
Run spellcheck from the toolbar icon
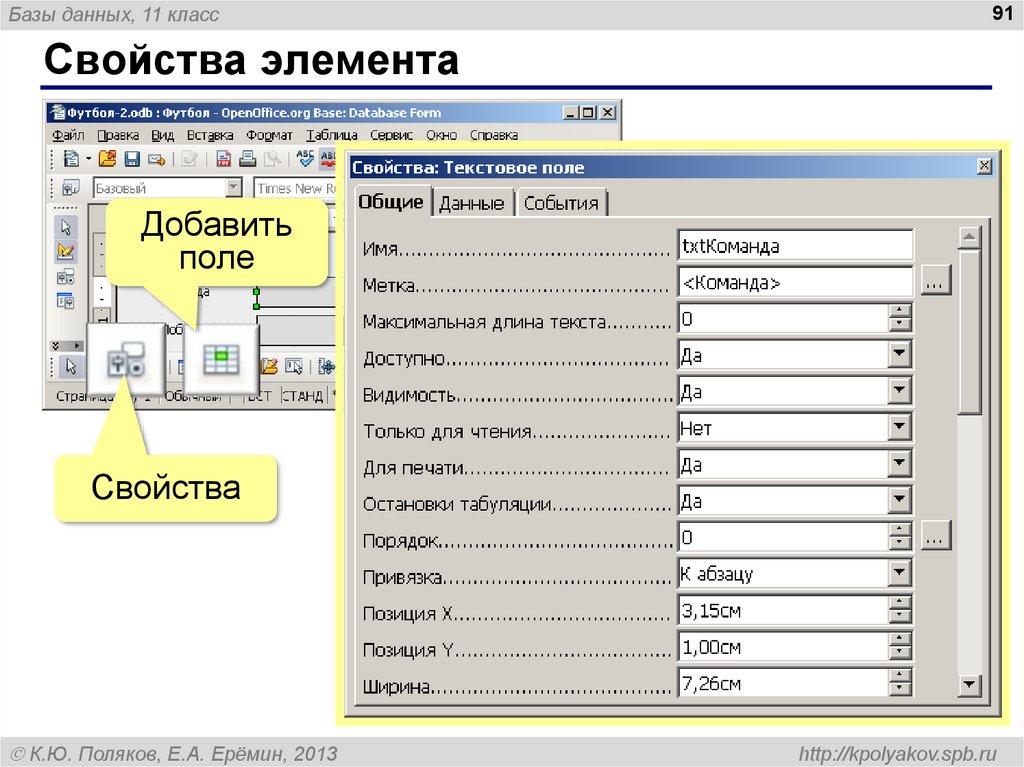click(305, 158)
